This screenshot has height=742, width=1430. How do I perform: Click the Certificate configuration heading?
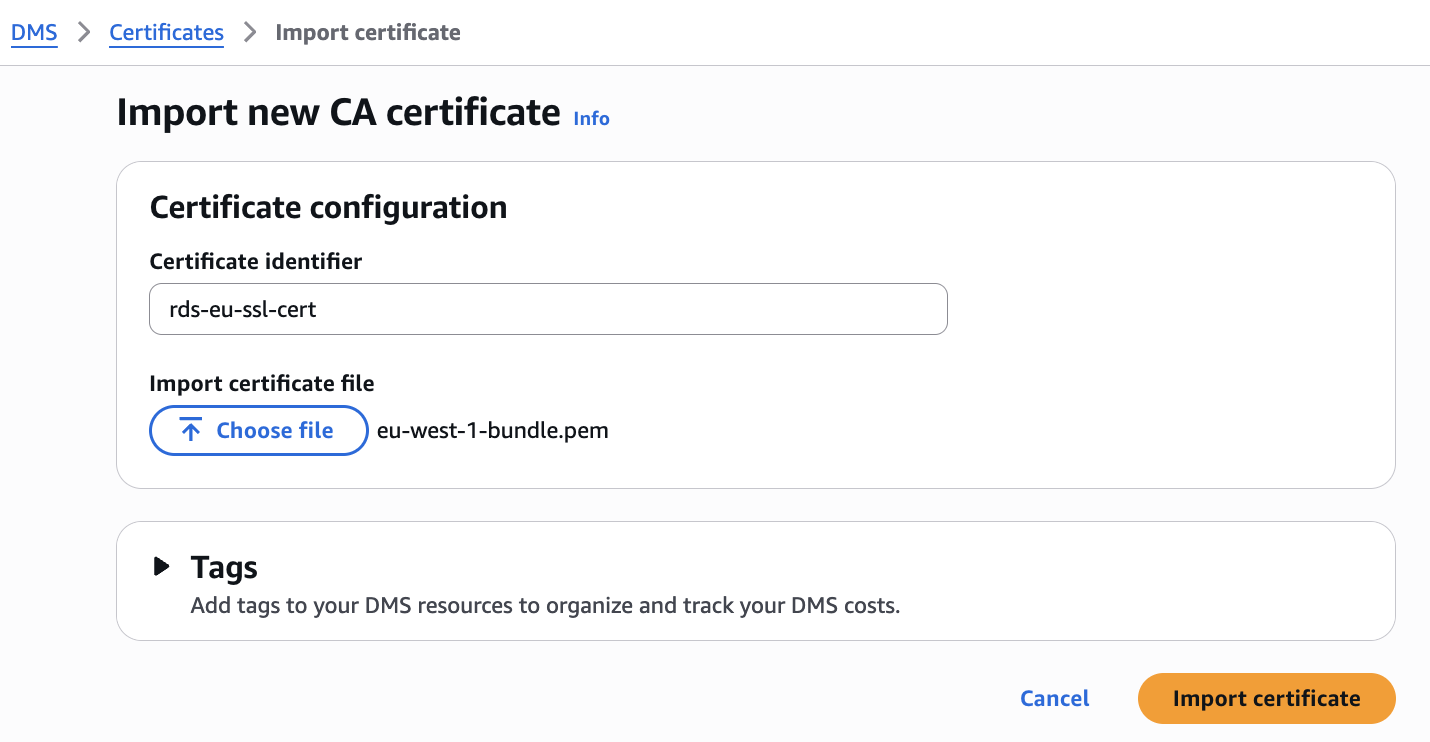(x=328, y=207)
